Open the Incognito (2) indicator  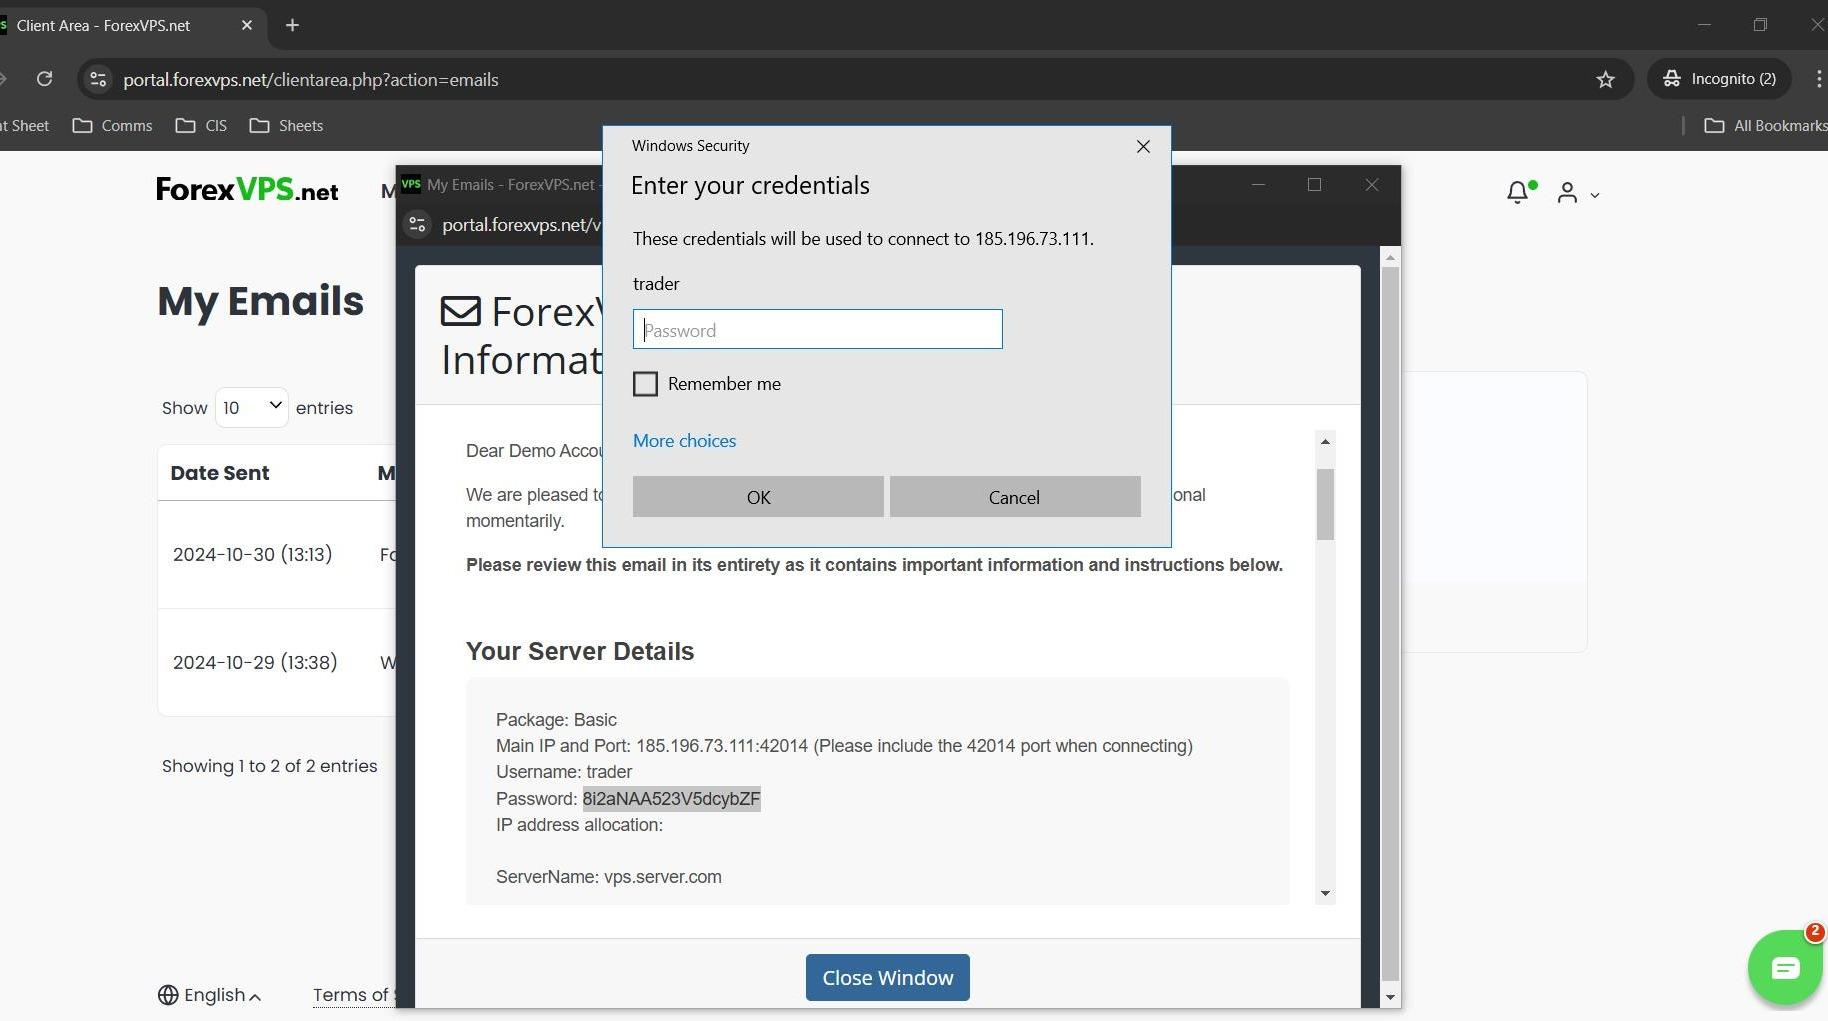coord(1719,79)
